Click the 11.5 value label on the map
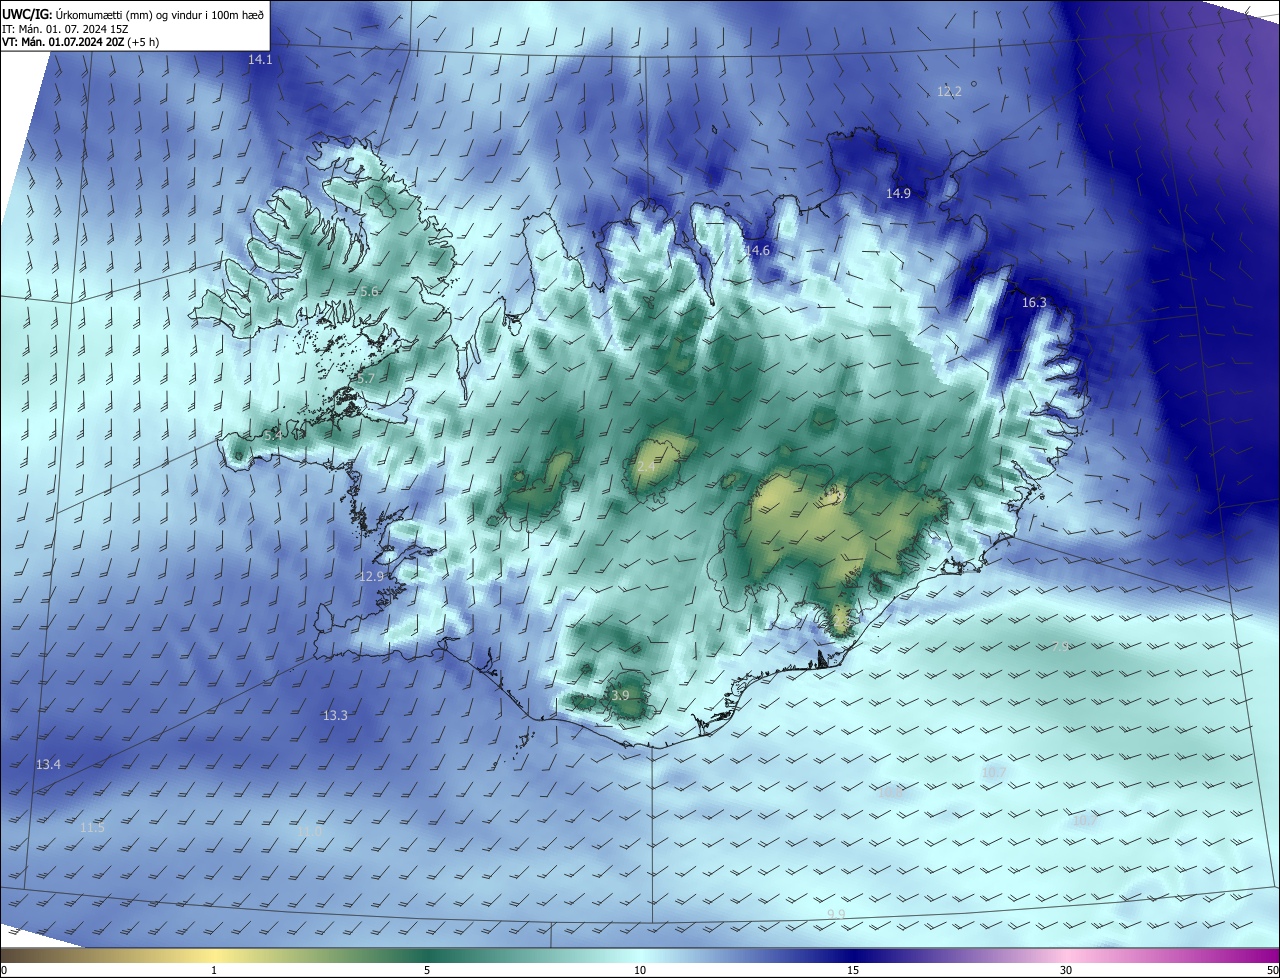 point(92,827)
